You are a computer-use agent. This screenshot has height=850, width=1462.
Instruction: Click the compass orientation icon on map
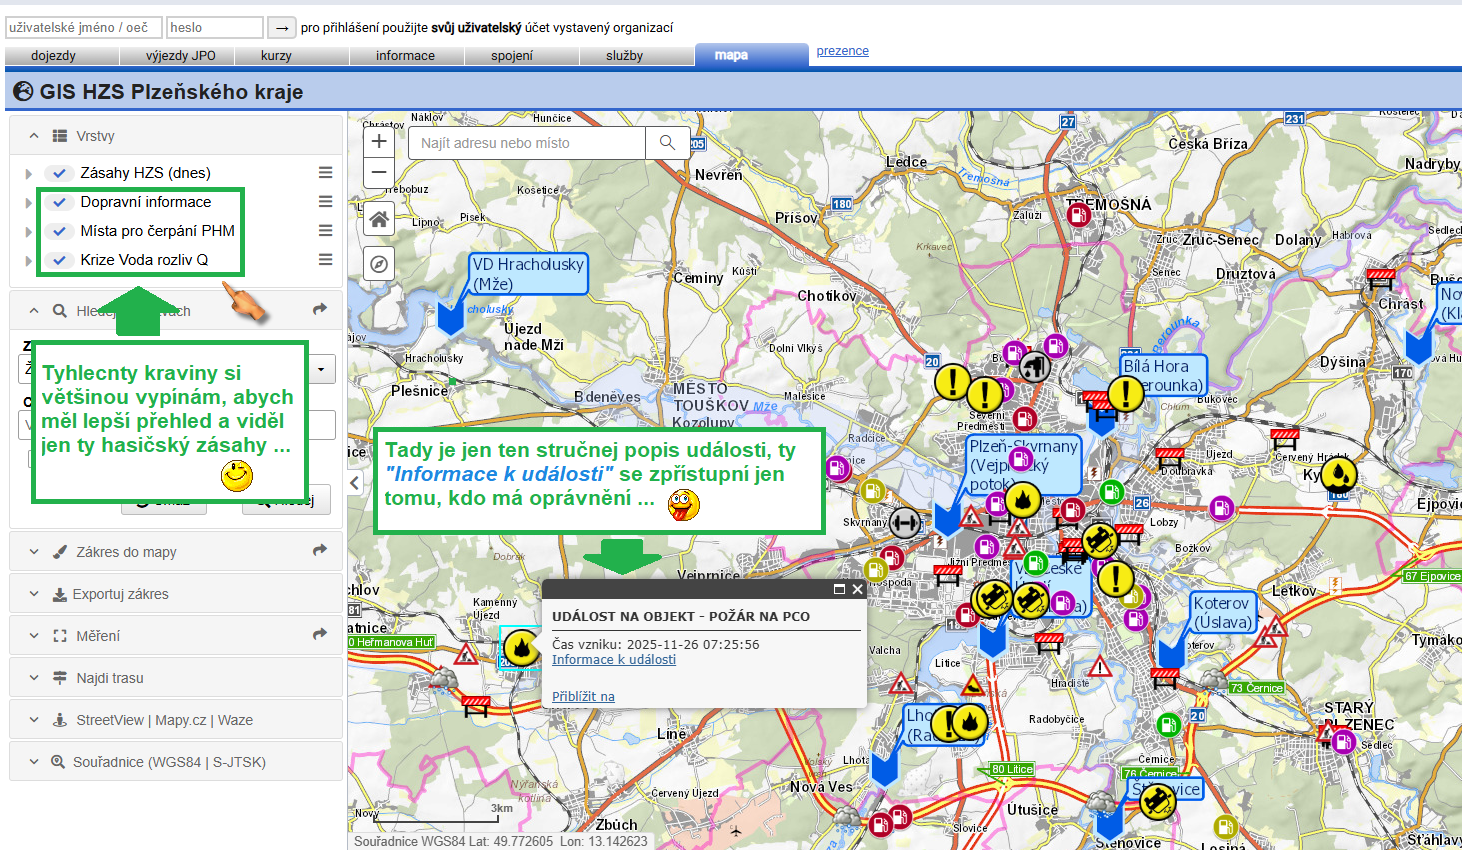[x=379, y=264]
